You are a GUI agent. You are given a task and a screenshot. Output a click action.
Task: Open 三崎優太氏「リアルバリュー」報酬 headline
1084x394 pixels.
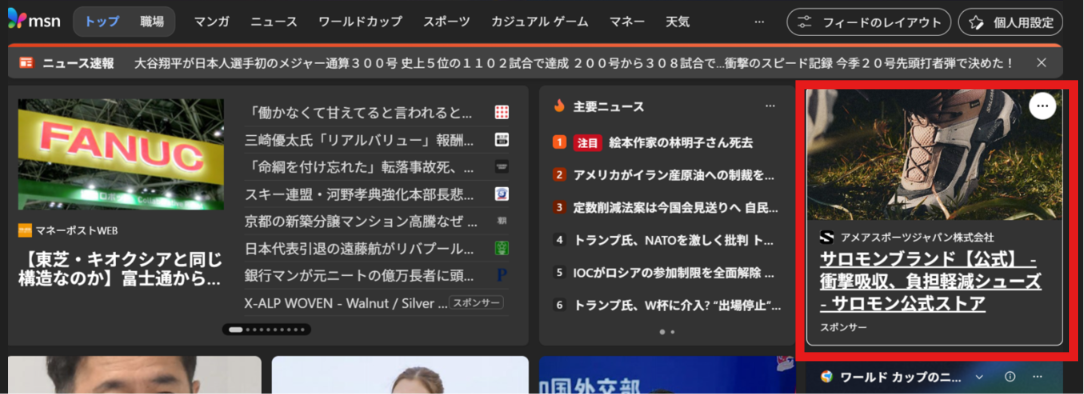coord(359,140)
